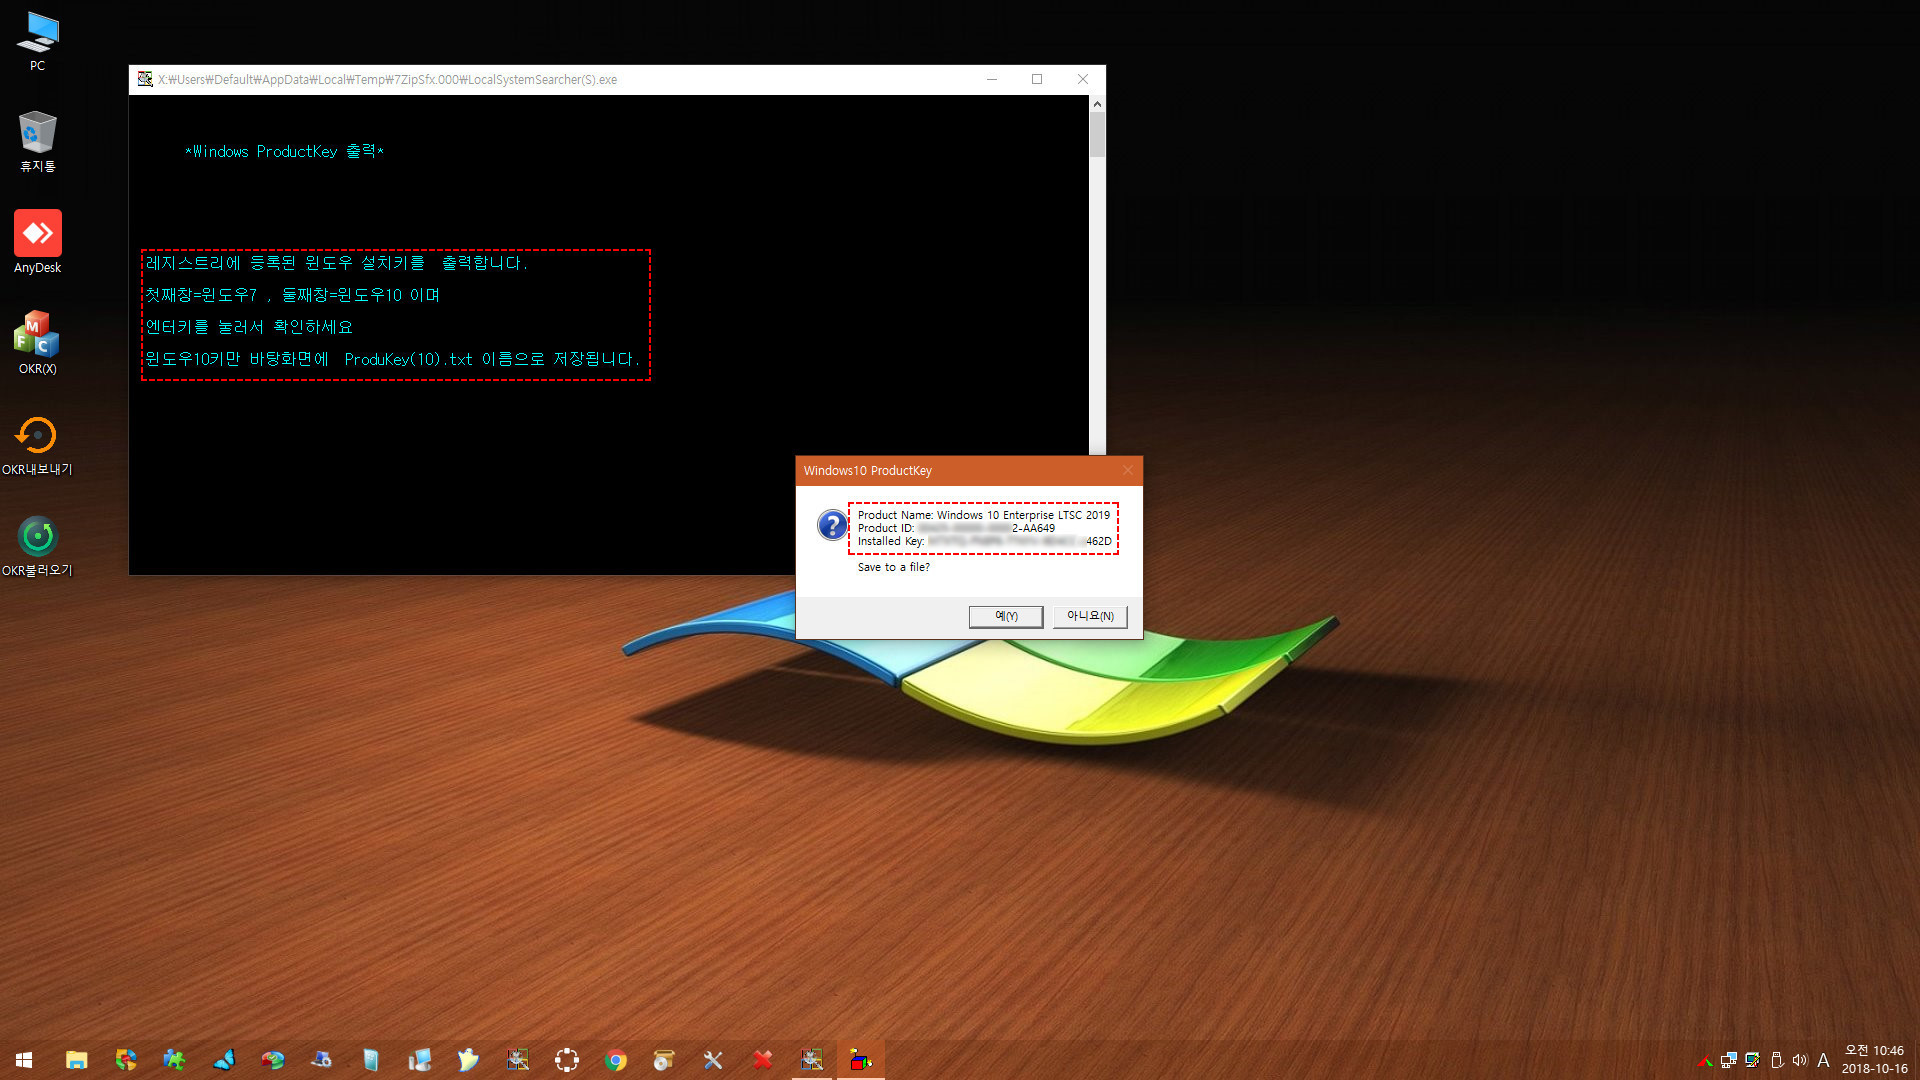Open the blue butterfly taskbar app
Screen dimensions: 1920x1080
point(224,1060)
